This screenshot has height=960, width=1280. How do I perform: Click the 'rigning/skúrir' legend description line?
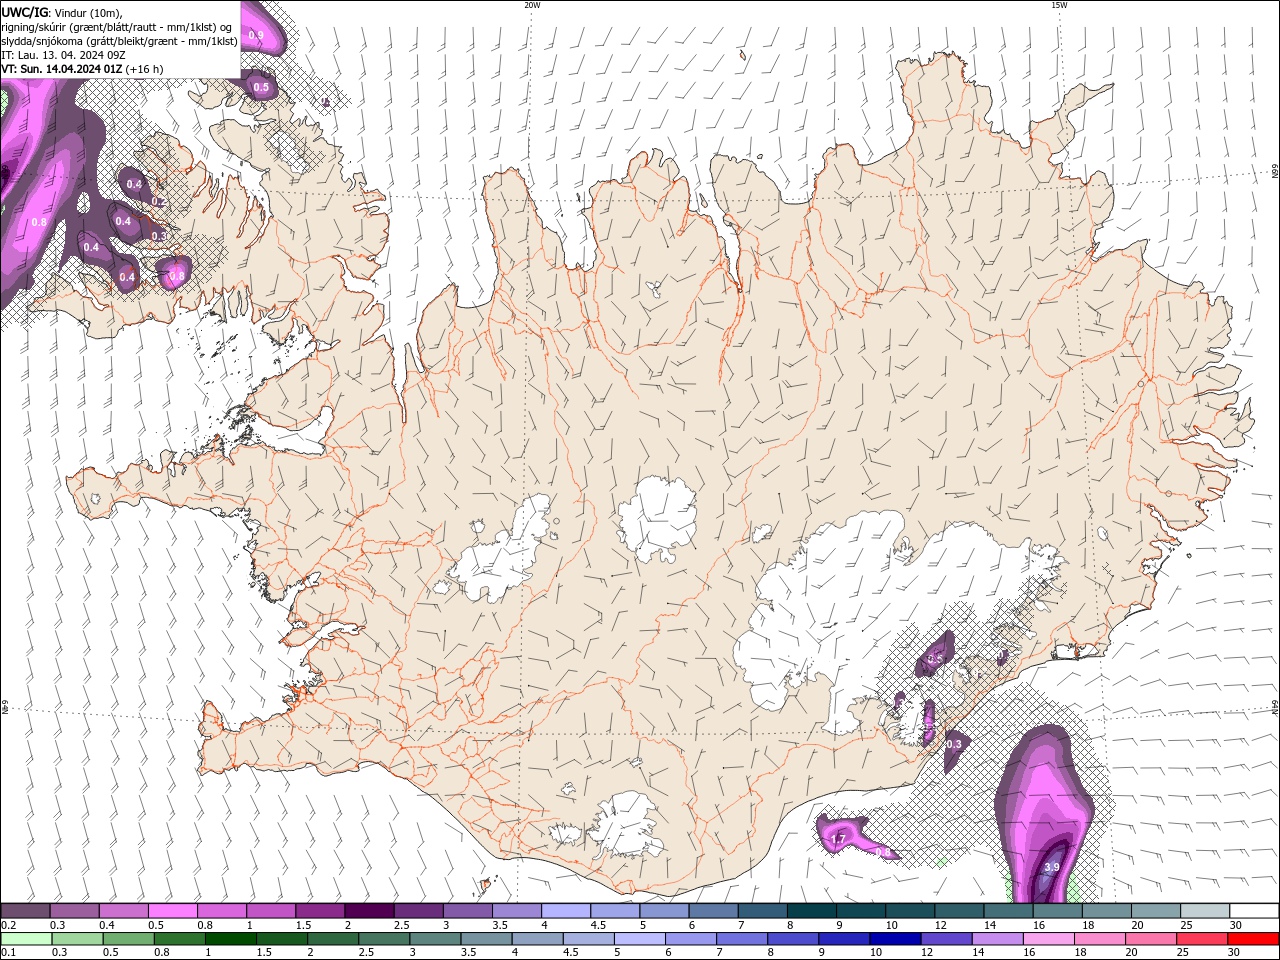(118, 26)
